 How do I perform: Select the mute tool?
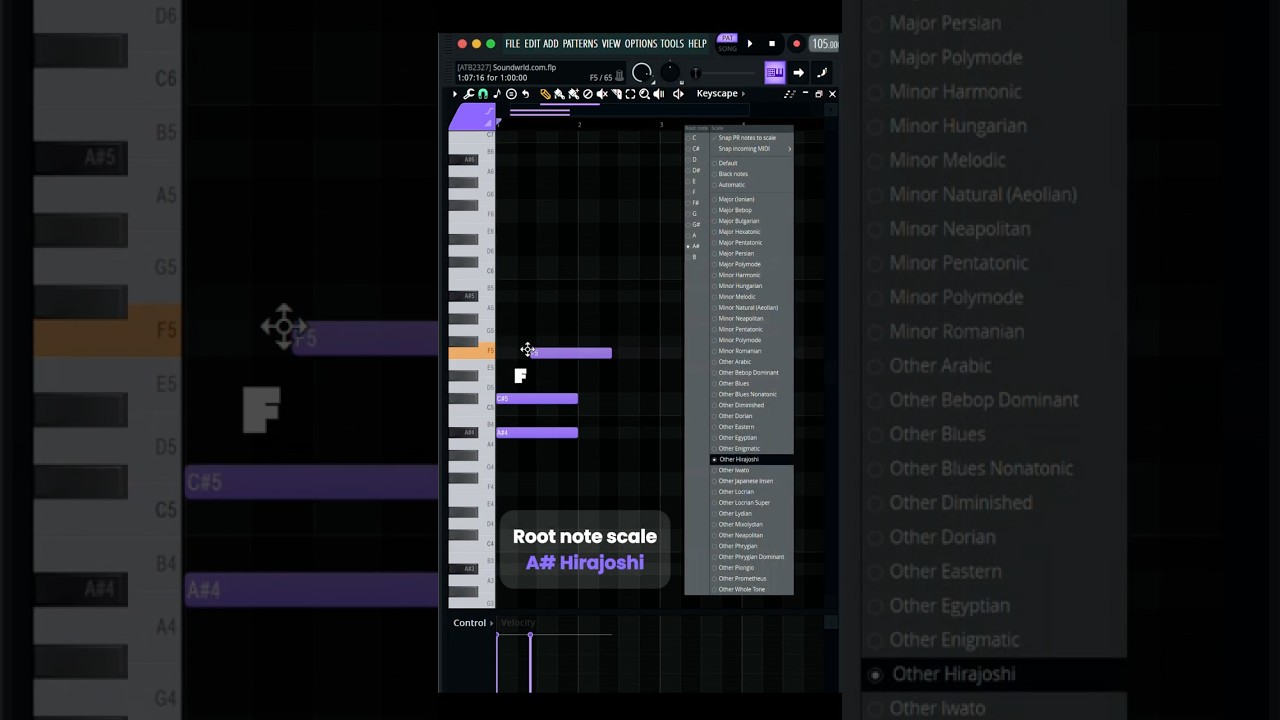pos(602,94)
